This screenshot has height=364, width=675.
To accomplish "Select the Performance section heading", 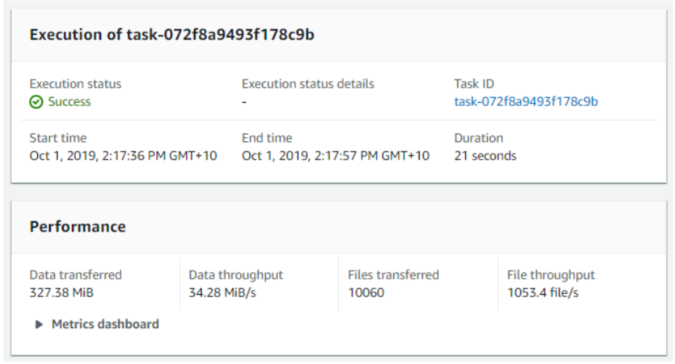I will (77, 226).
